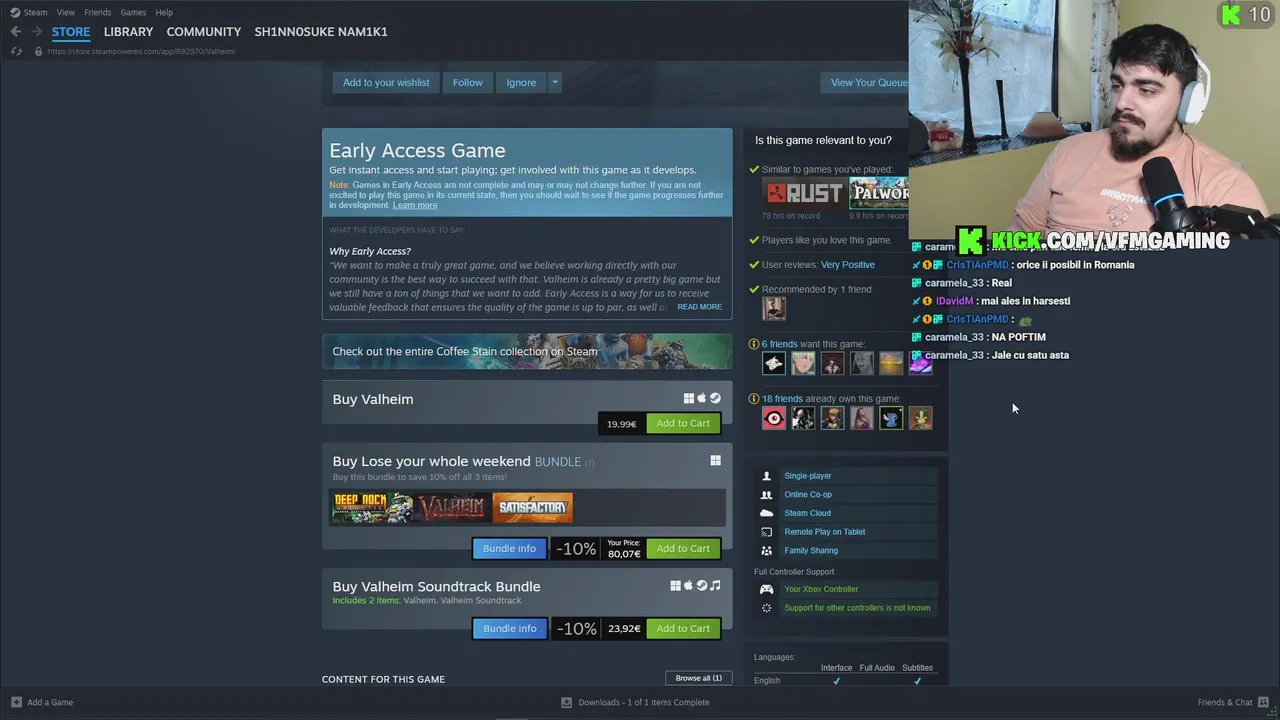
Task: Open the Very Positive user reviews link
Action: (848, 265)
